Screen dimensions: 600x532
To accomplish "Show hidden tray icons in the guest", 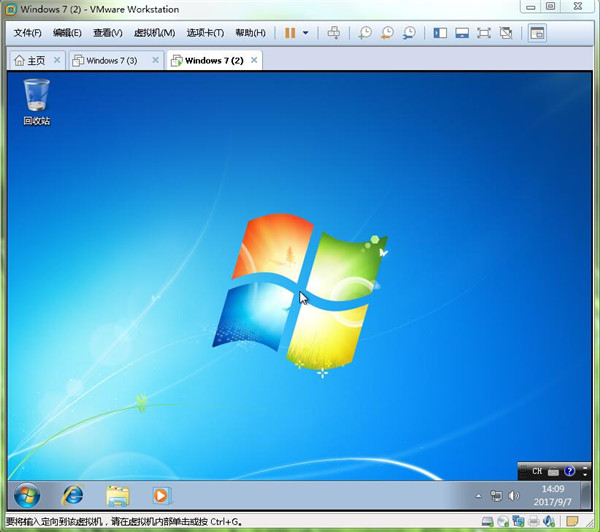I will (x=479, y=496).
